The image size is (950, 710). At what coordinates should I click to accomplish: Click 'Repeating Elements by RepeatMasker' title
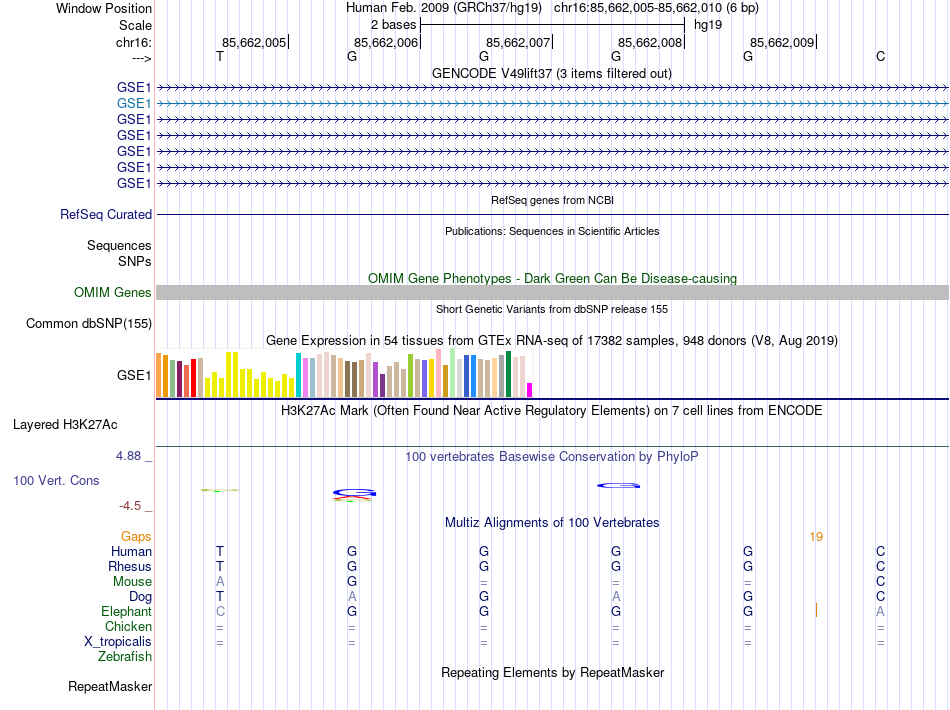point(553,672)
